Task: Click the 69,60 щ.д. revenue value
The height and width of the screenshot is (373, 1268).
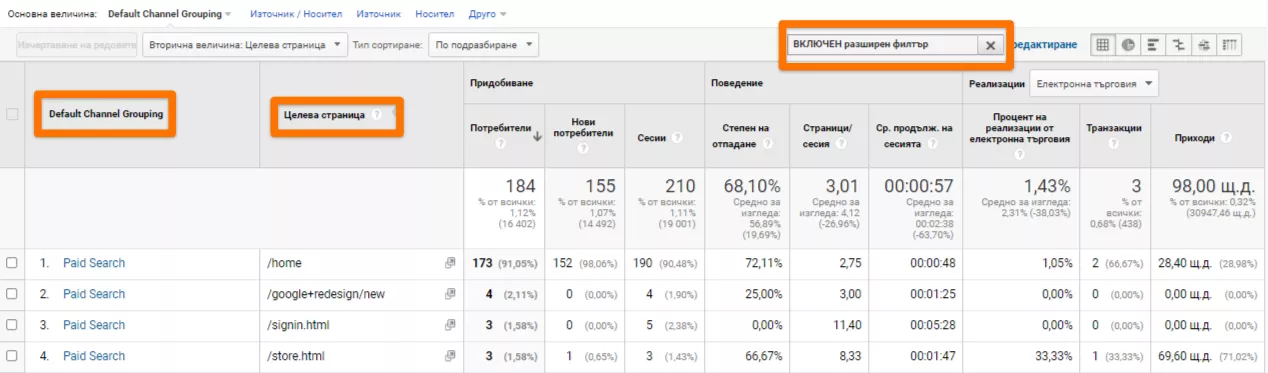Action: coord(1183,356)
